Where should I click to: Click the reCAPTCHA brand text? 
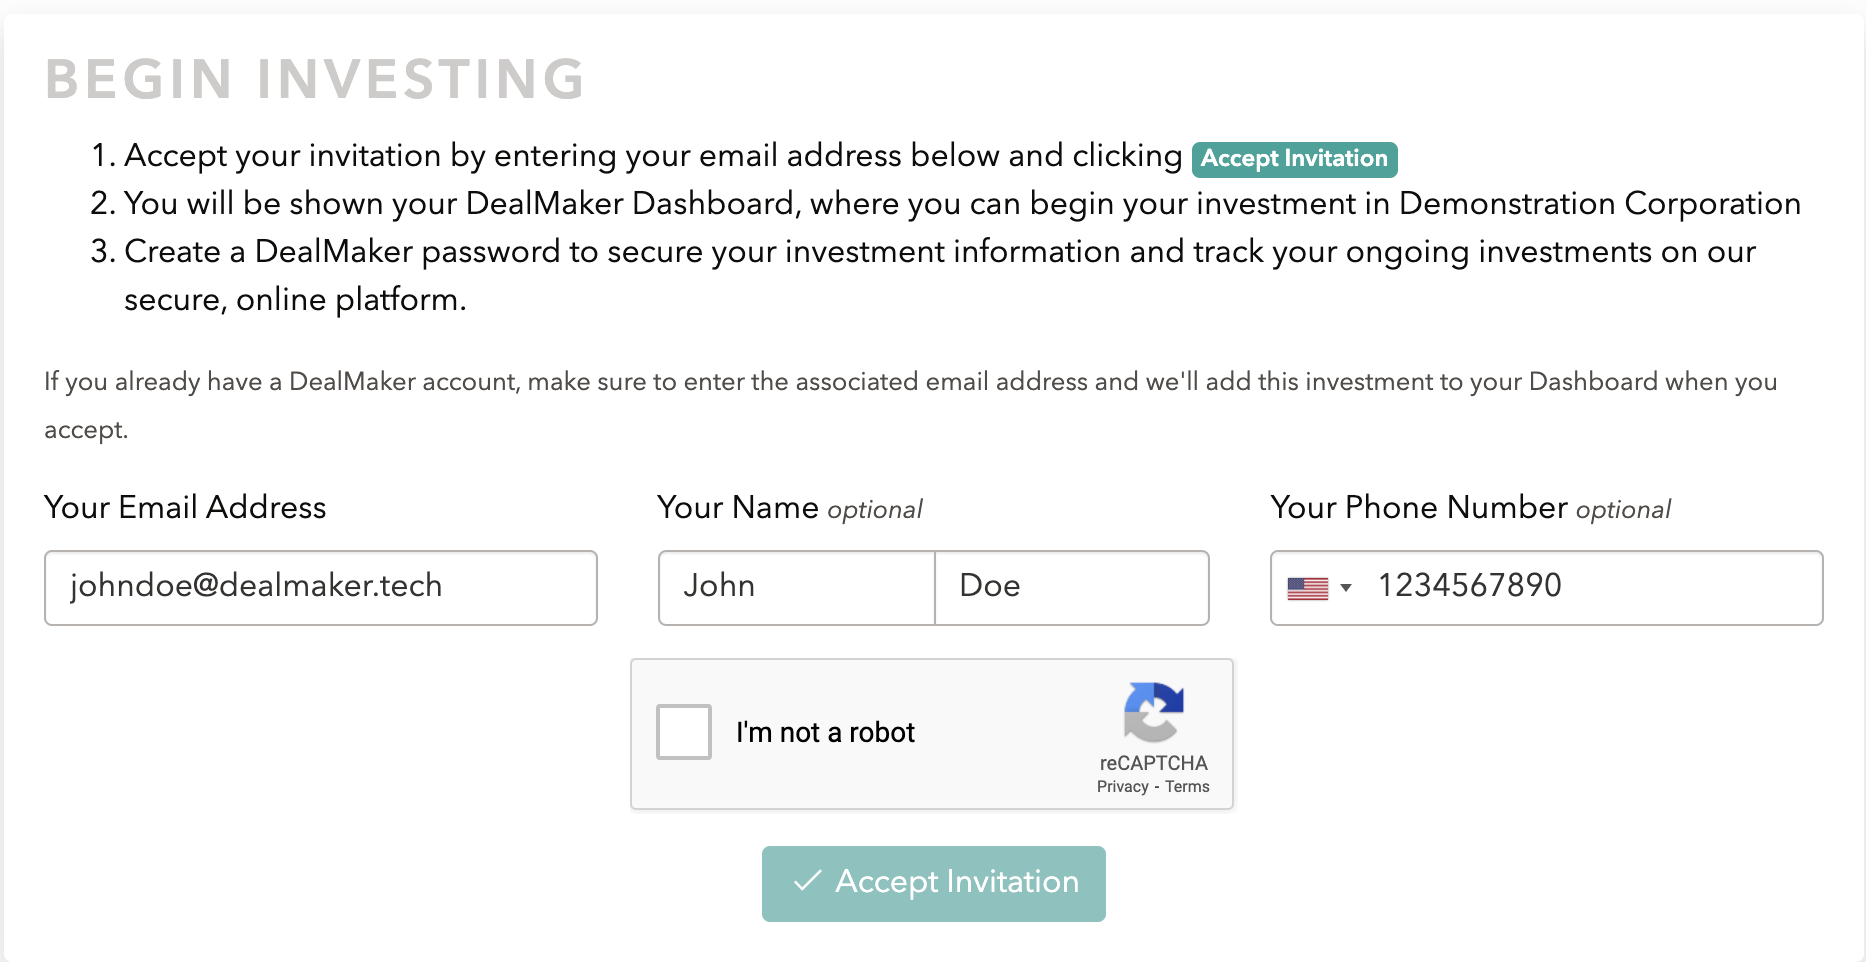(x=1153, y=763)
